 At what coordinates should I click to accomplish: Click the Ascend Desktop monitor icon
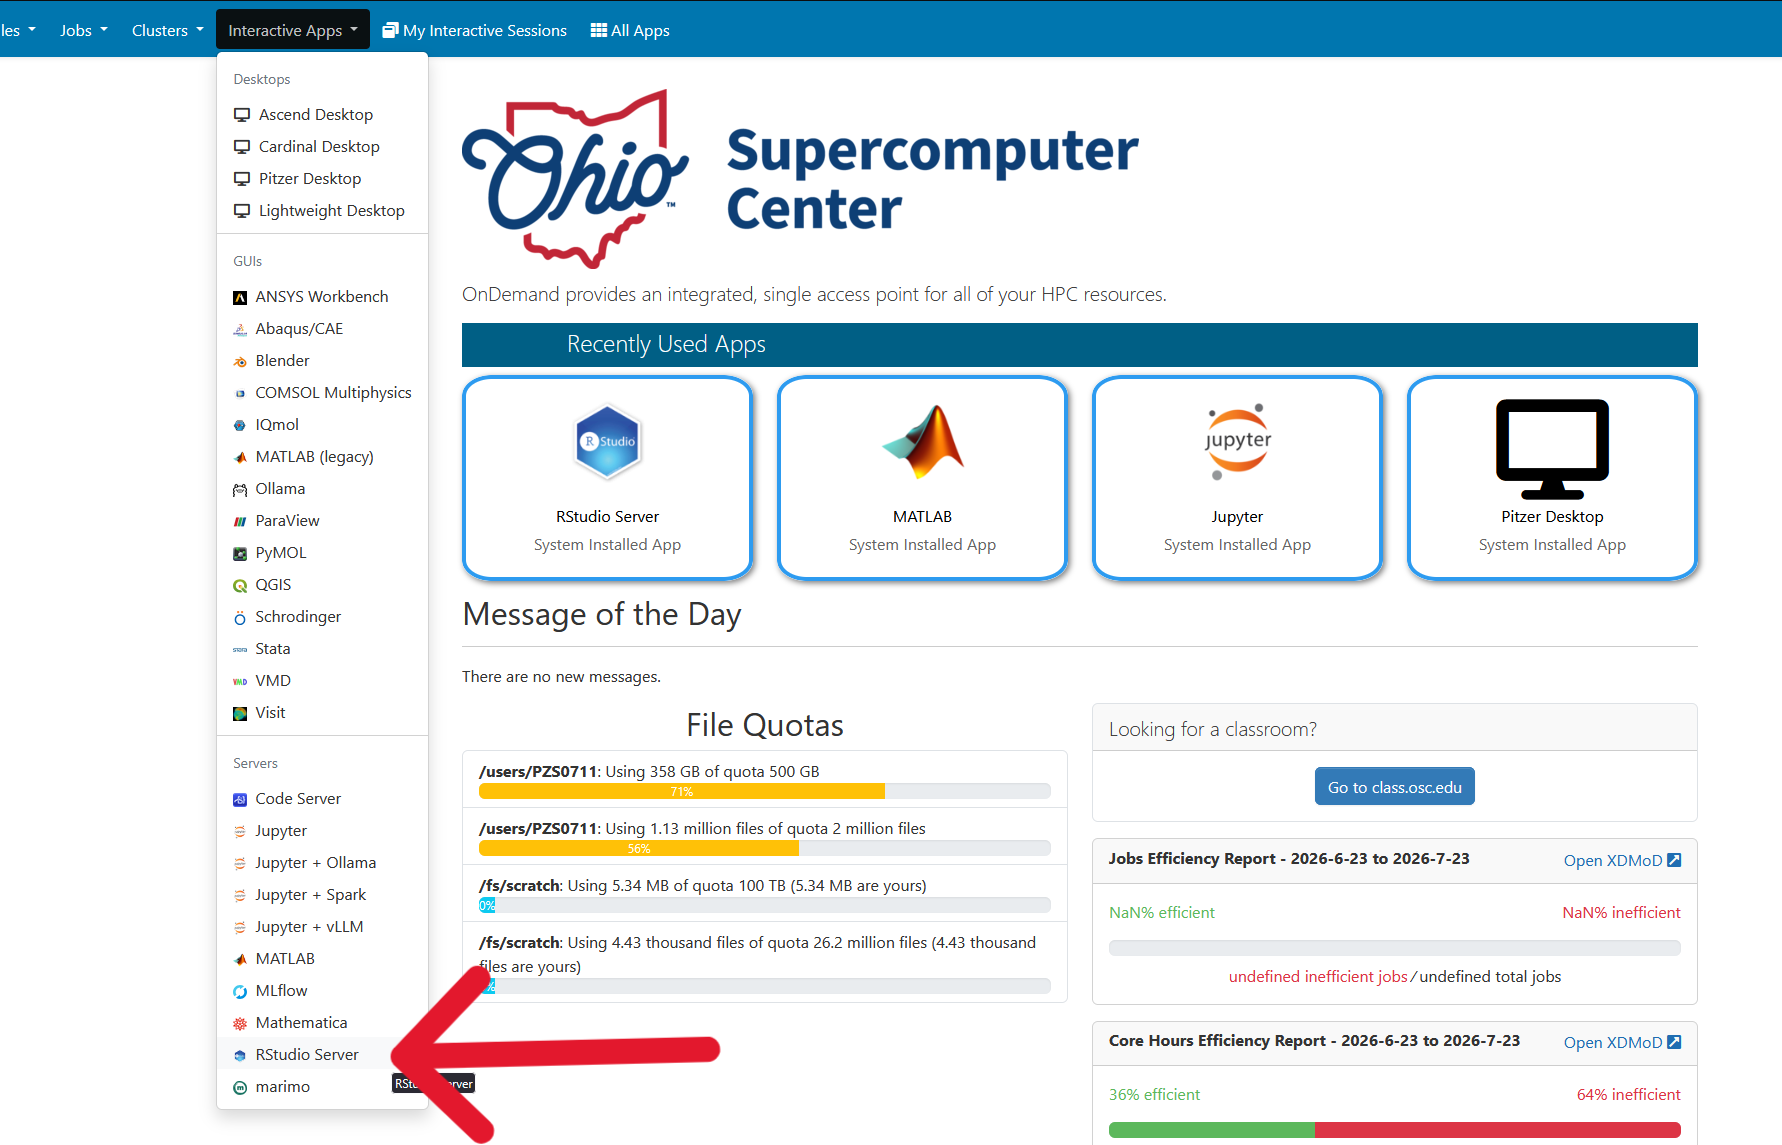242,115
